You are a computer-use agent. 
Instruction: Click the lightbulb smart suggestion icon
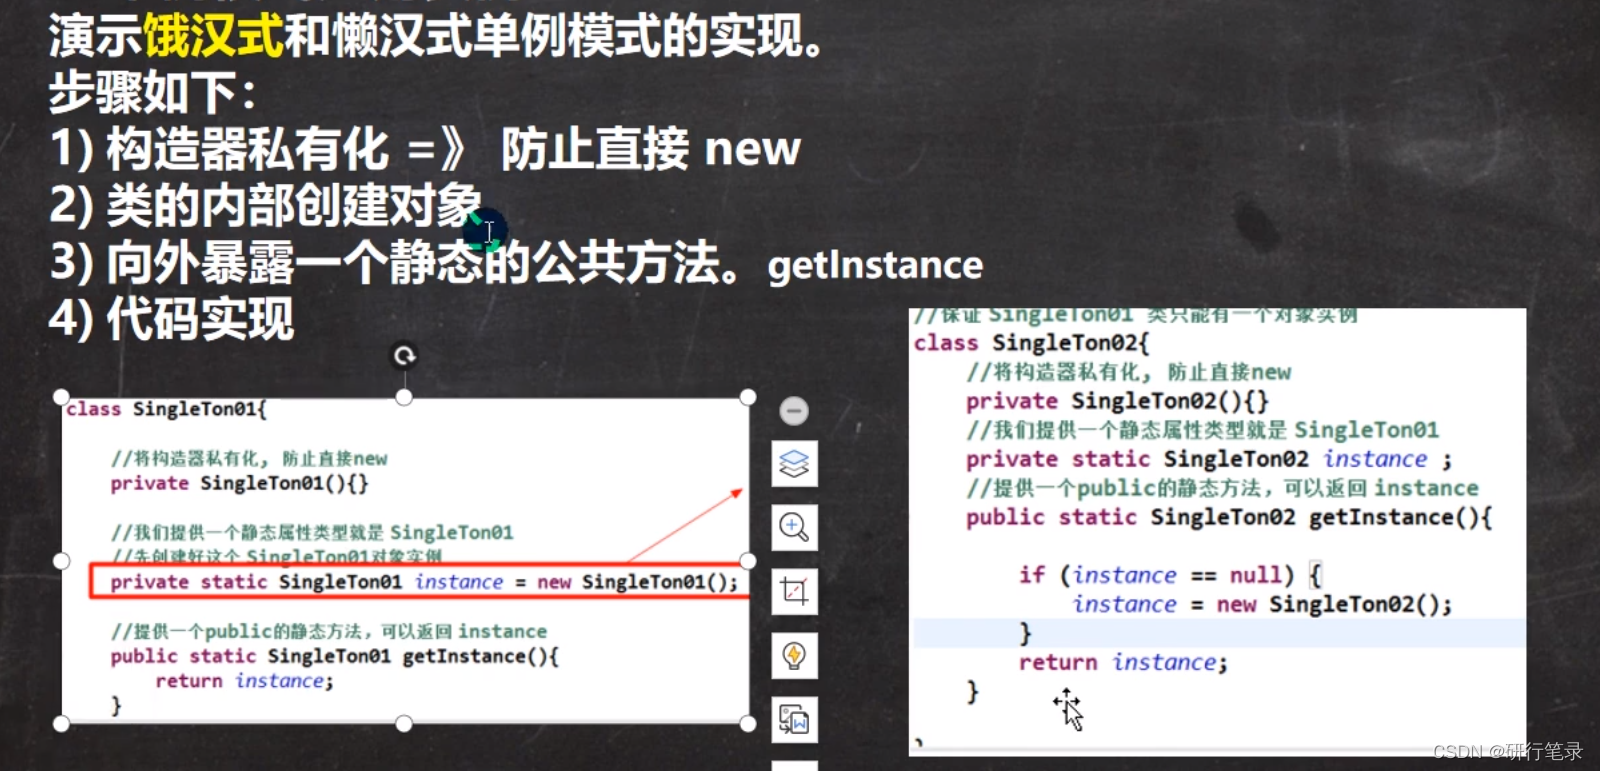[794, 655]
